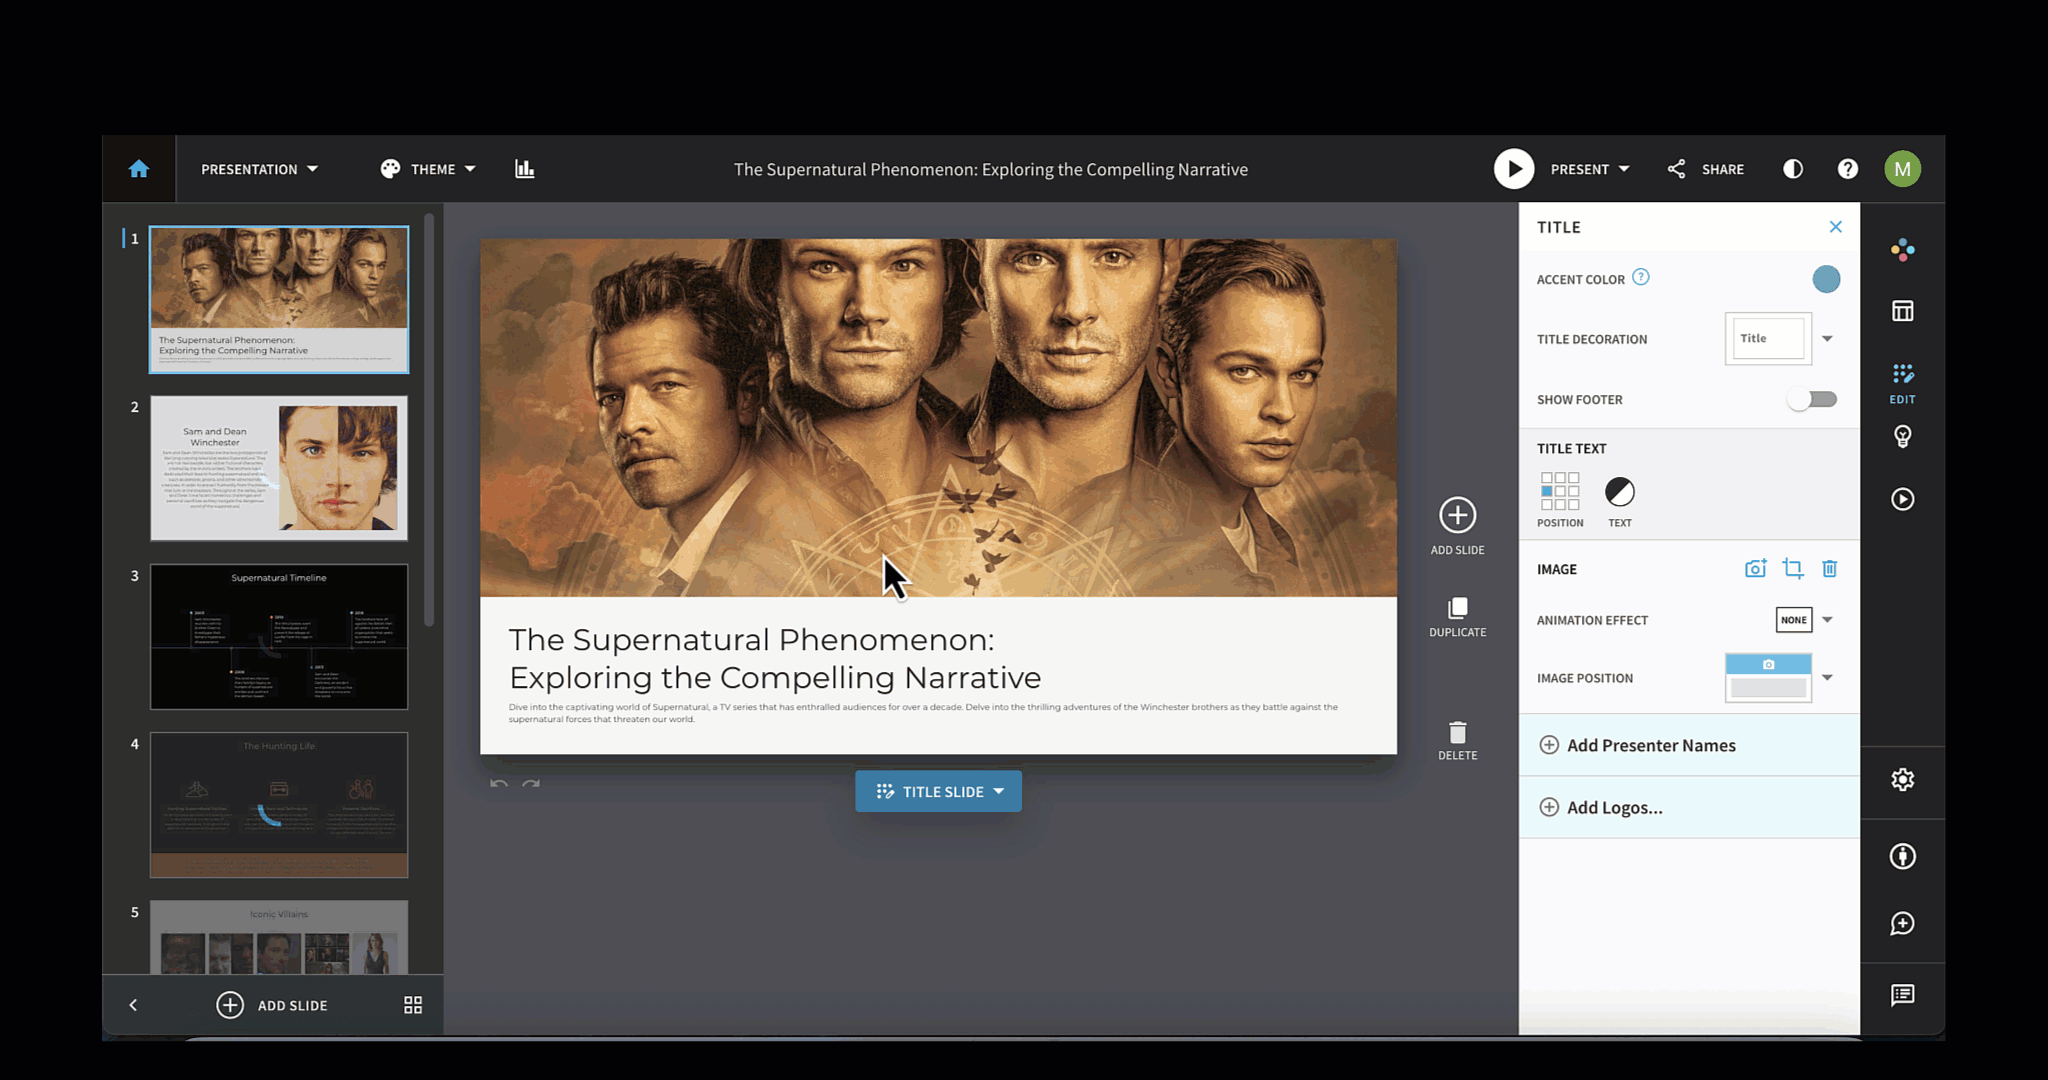Click the slide panel scrollbar
The width and height of the screenshot is (2048, 1080).
click(x=429, y=420)
